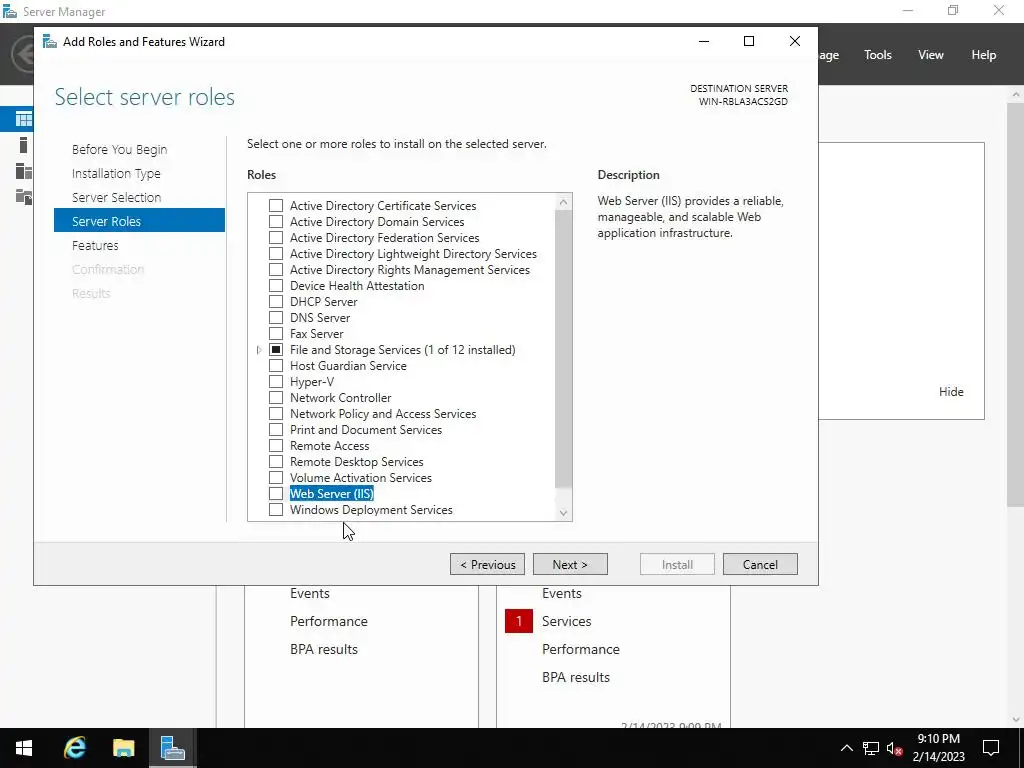
Task: Open Local Server icon in Server Manager sidebar
Action: [x=24, y=145]
